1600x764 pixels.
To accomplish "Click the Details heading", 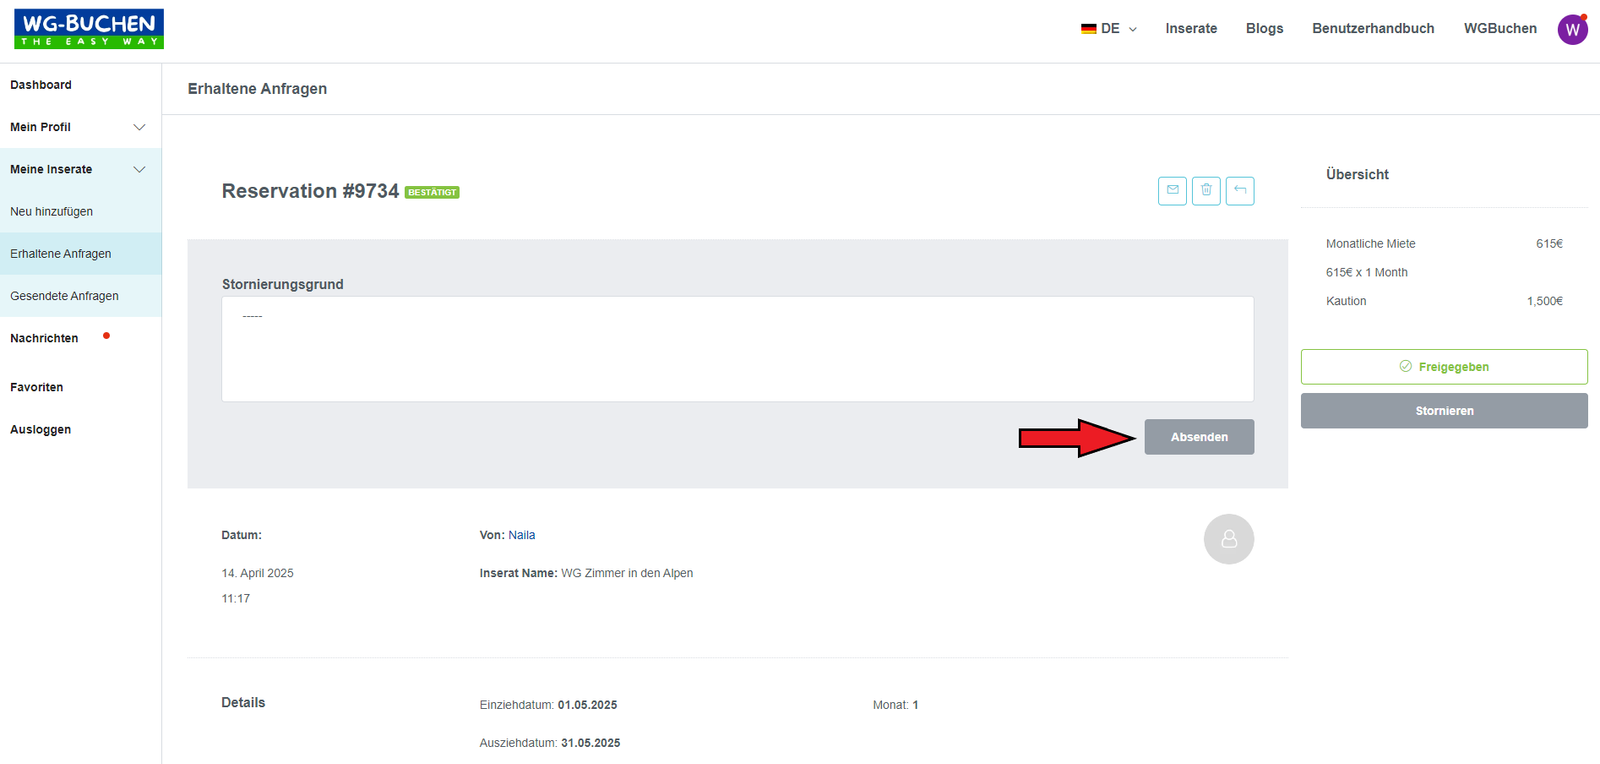I will tap(243, 703).
